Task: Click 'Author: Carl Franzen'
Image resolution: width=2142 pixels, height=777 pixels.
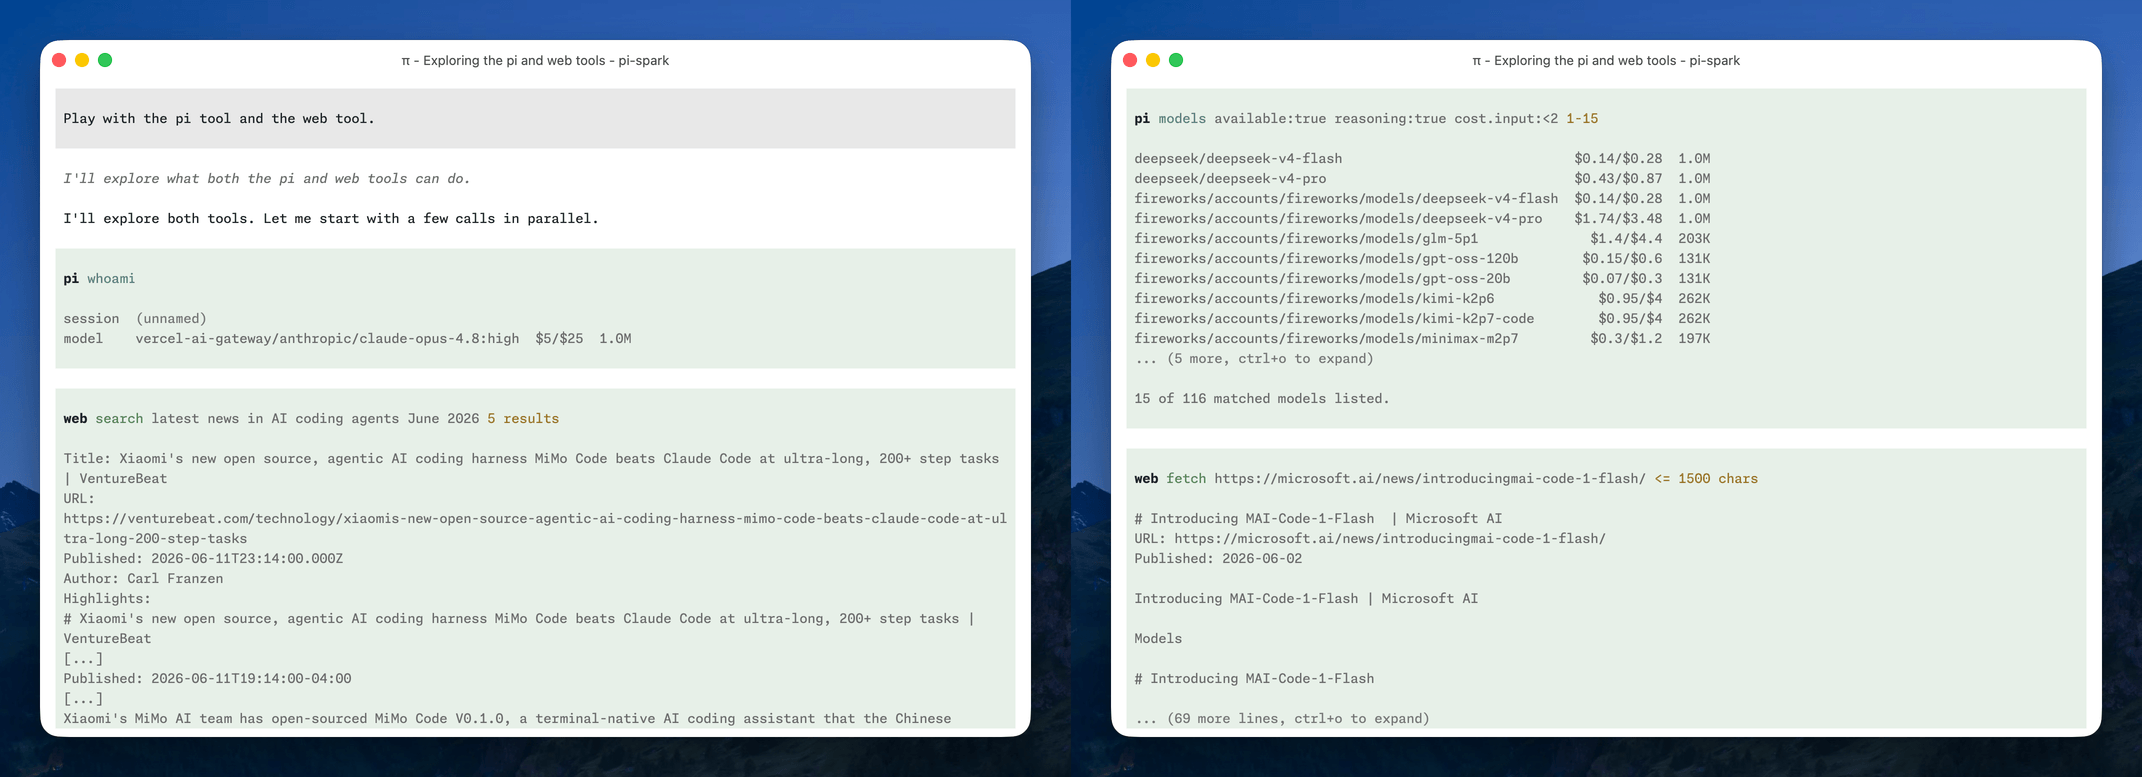Action: [143, 578]
